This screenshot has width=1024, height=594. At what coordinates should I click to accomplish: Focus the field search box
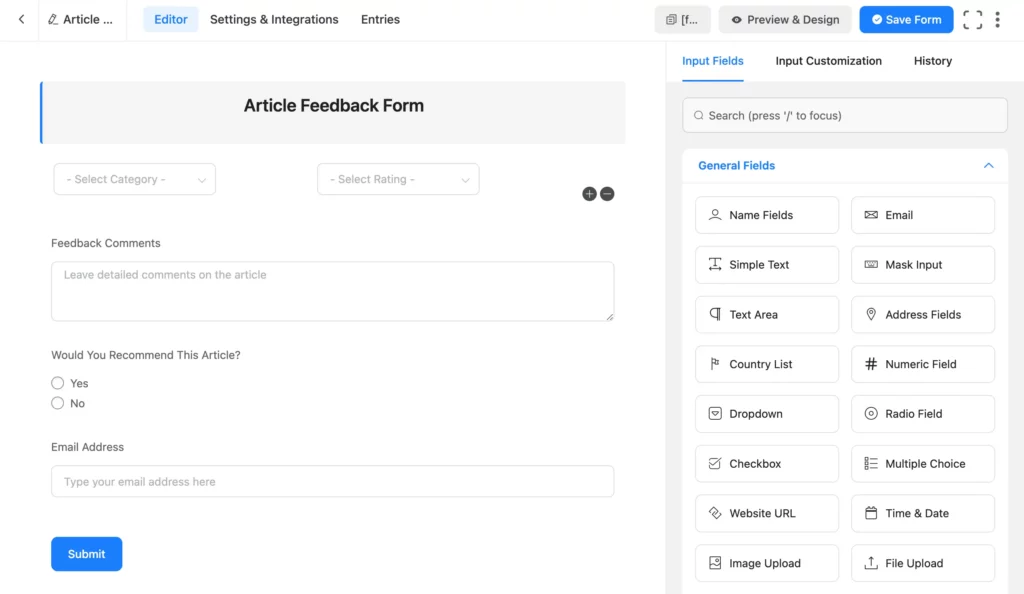pos(844,115)
